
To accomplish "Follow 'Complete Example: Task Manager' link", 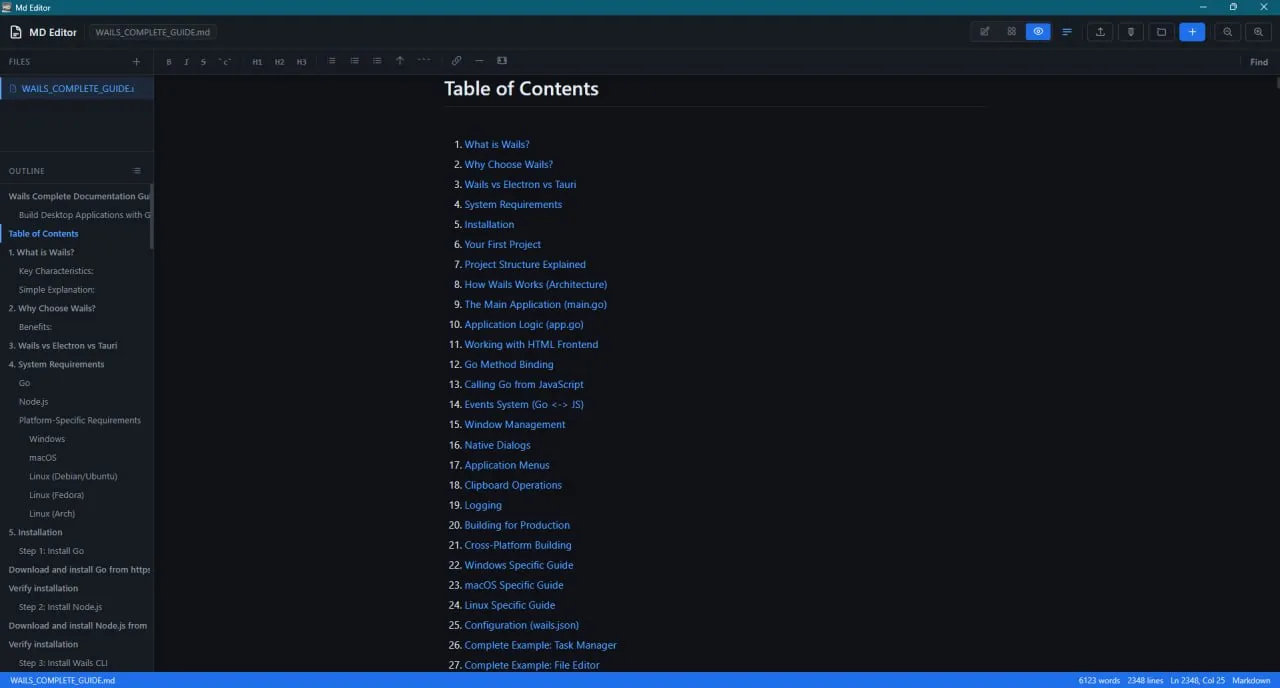I will click(x=541, y=645).
